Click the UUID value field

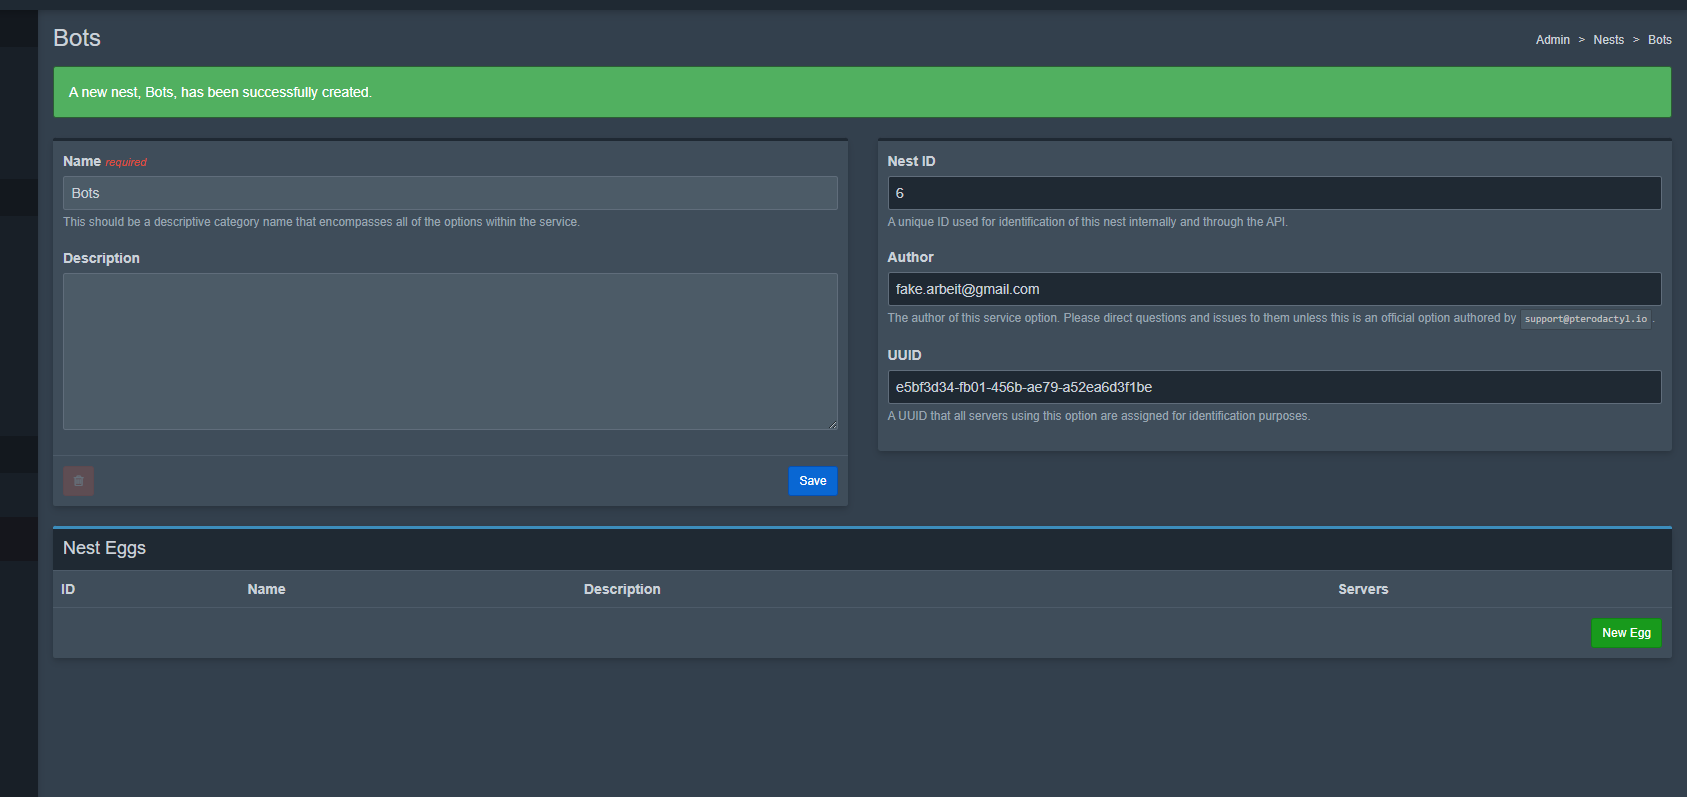tap(1273, 387)
